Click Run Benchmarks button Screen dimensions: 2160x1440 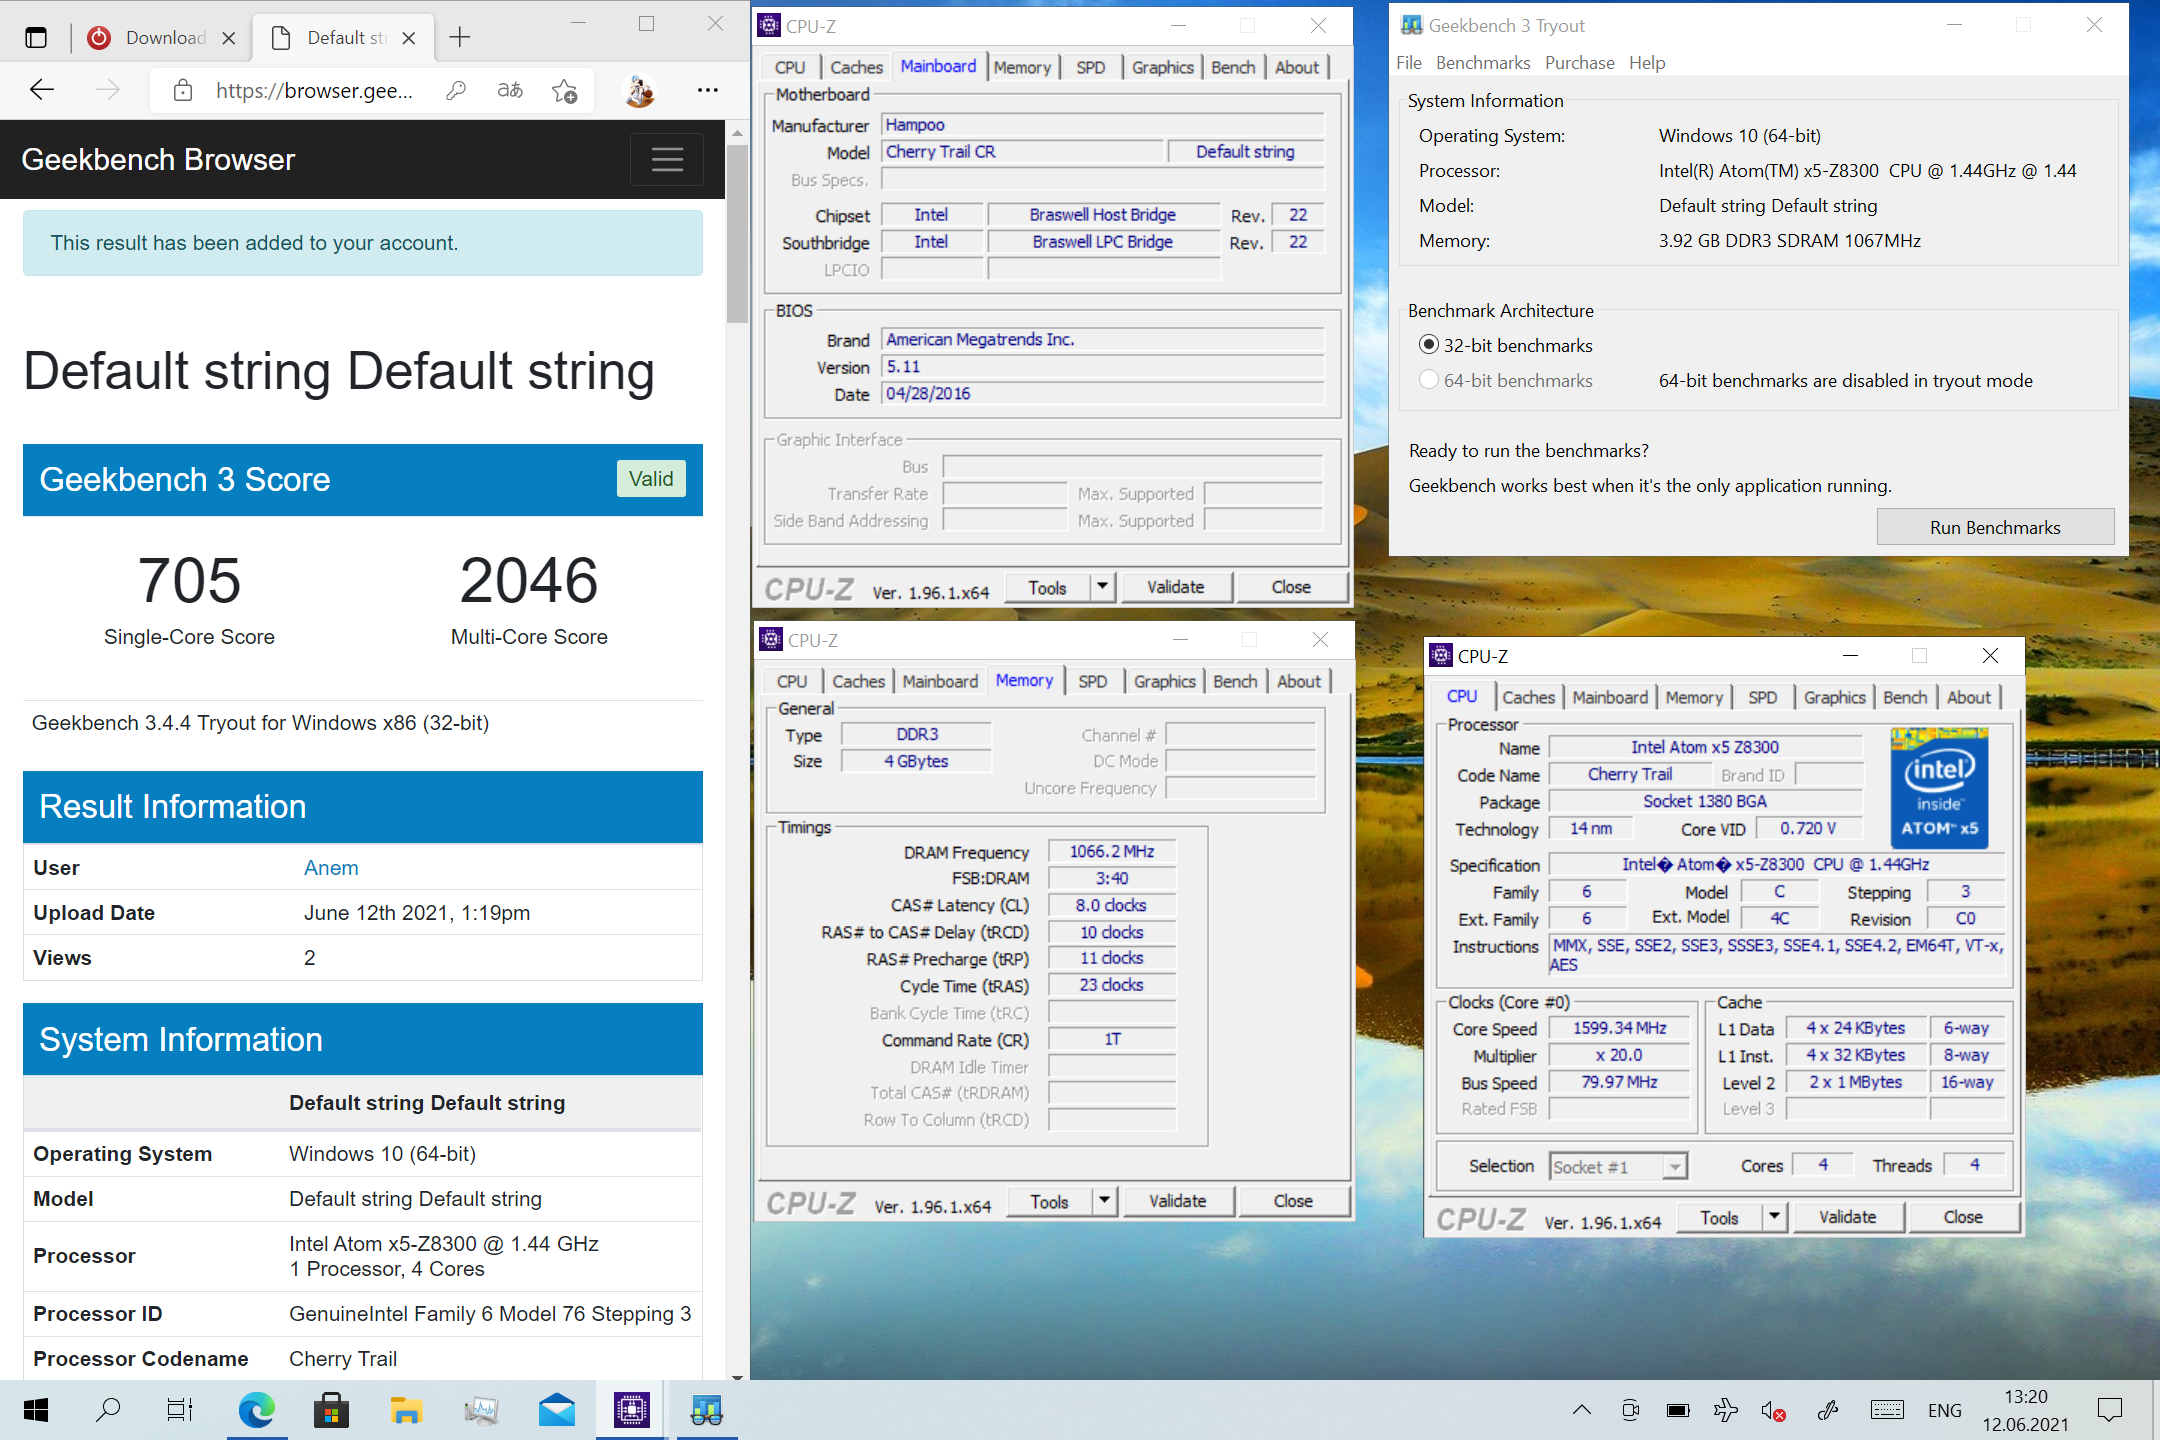point(1995,527)
